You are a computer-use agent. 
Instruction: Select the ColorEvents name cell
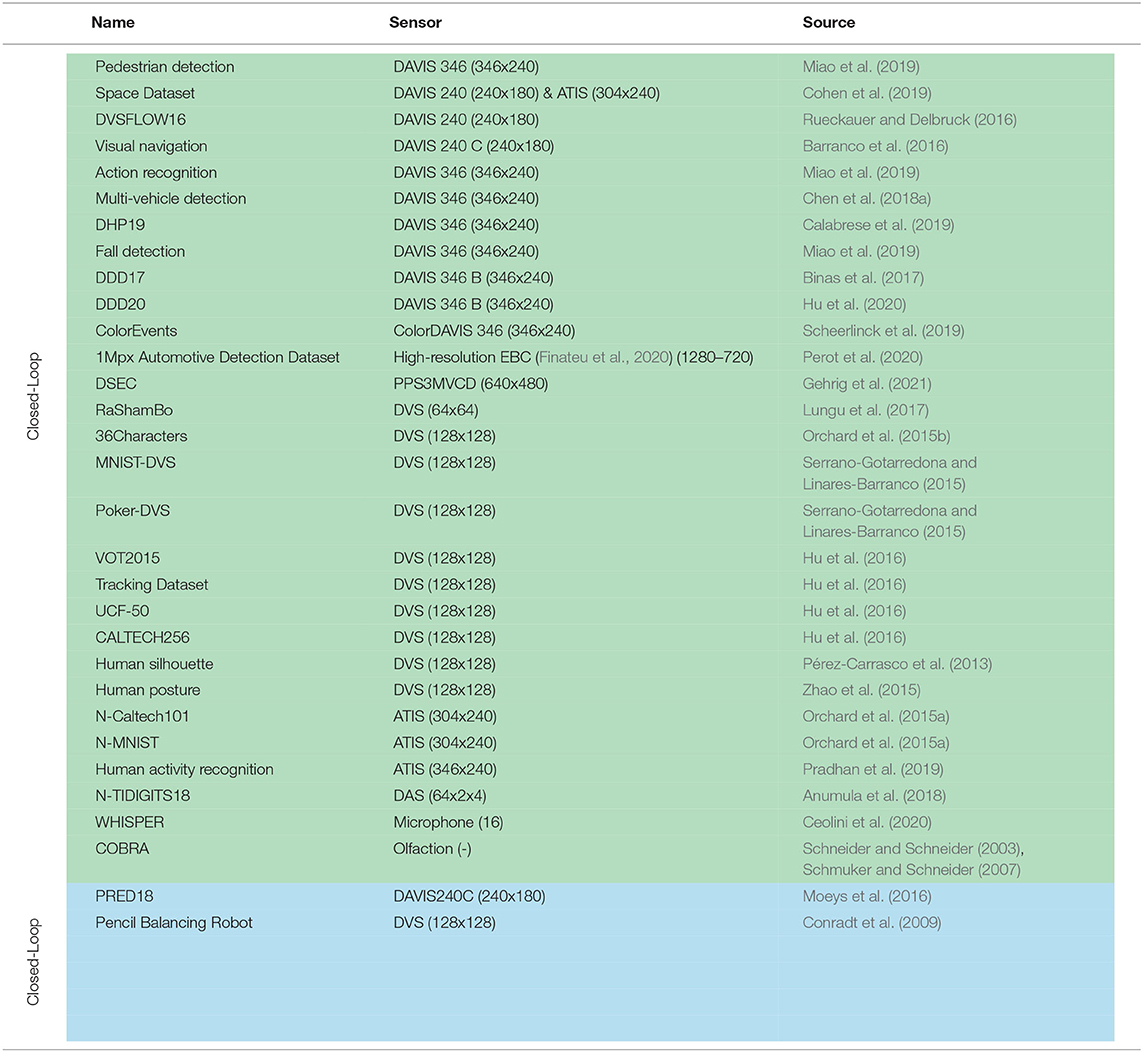click(136, 331)
